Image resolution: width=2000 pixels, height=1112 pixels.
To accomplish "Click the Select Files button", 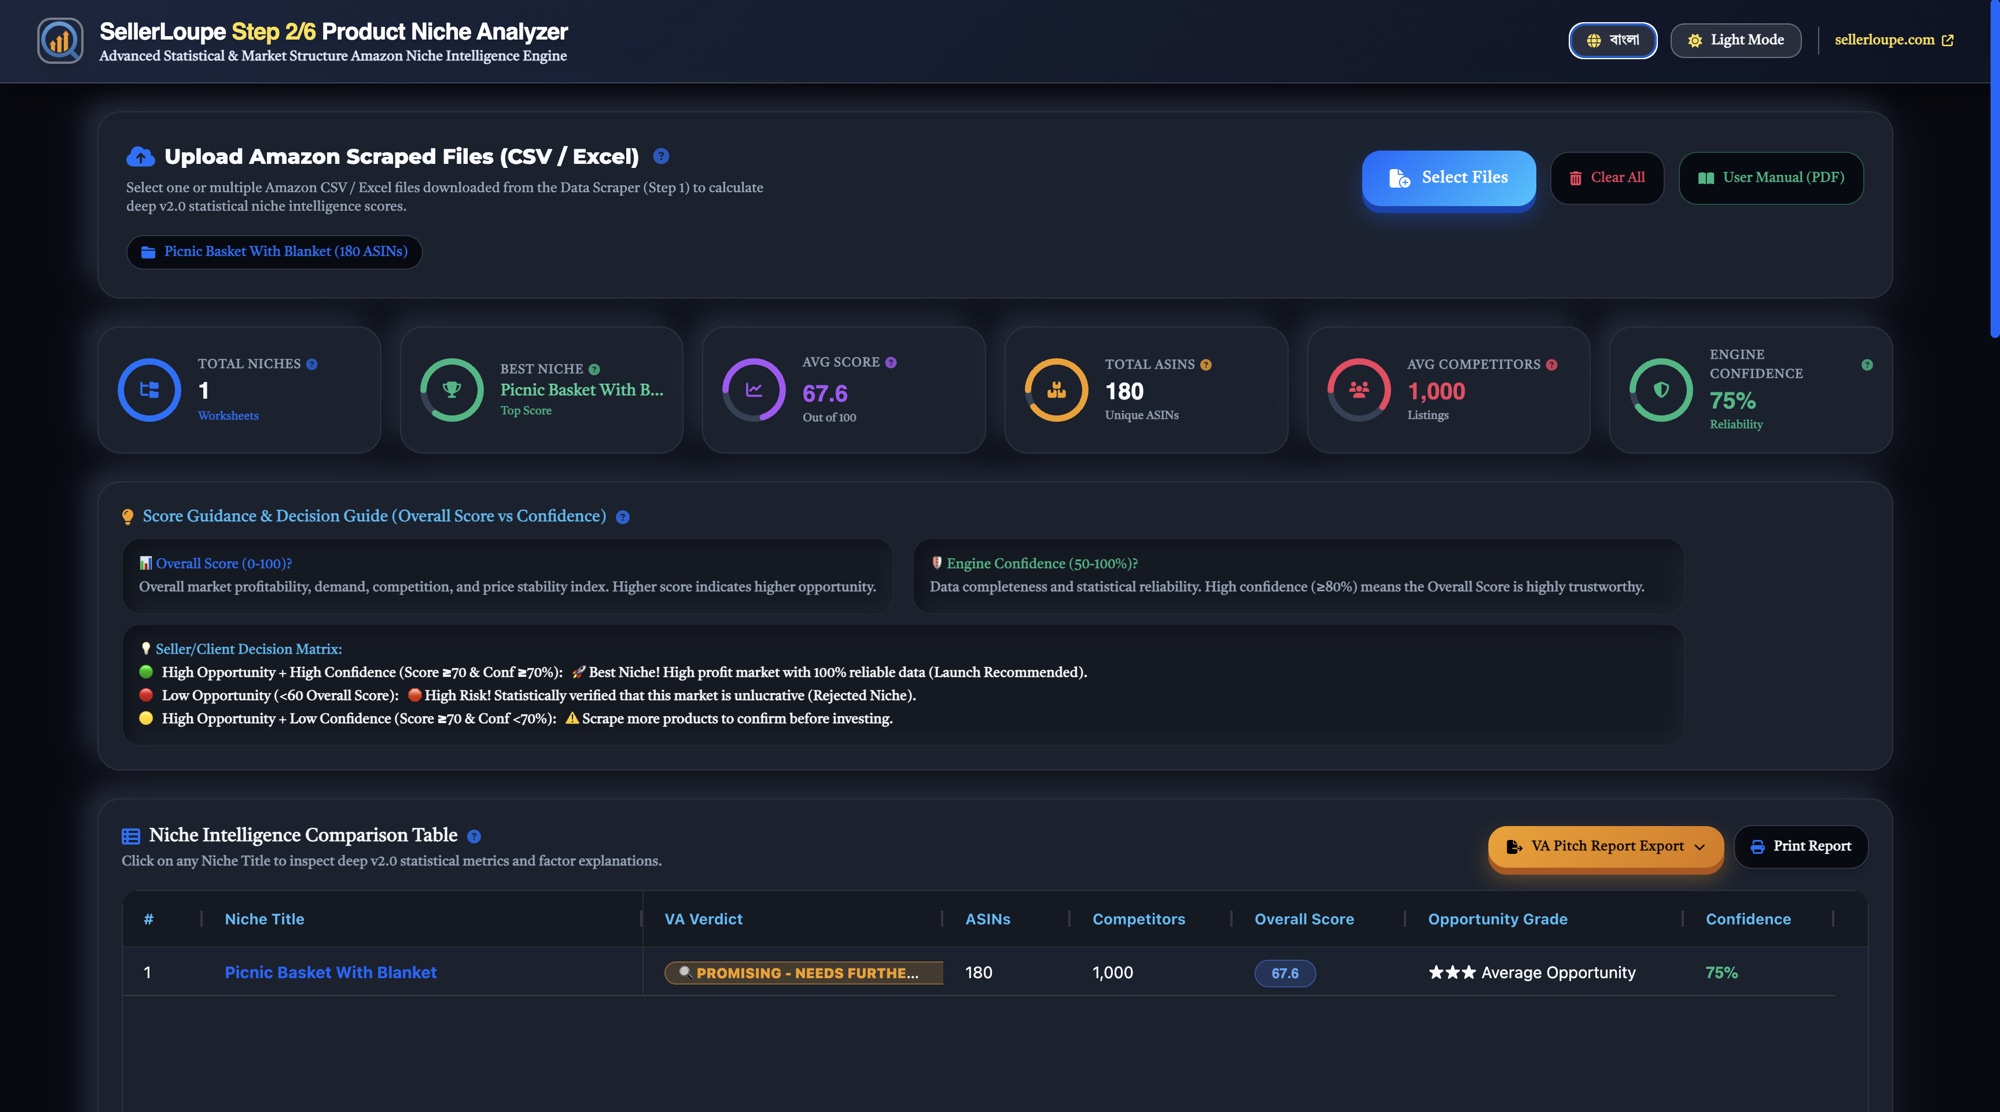I will (1448, 178).
